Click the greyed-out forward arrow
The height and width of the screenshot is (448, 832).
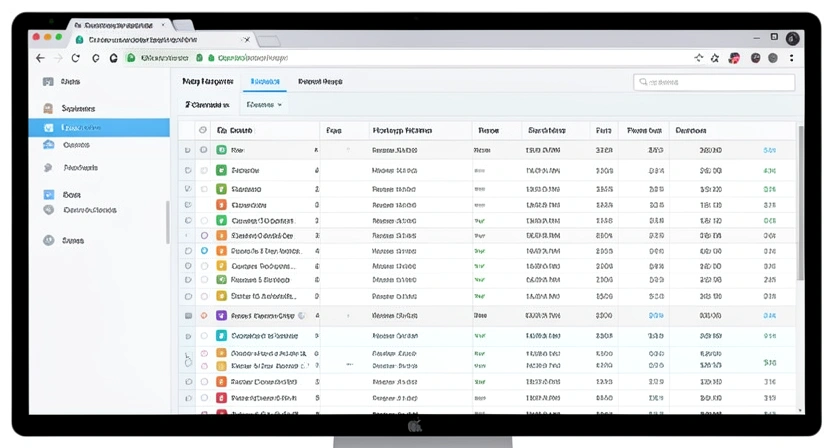58,58
